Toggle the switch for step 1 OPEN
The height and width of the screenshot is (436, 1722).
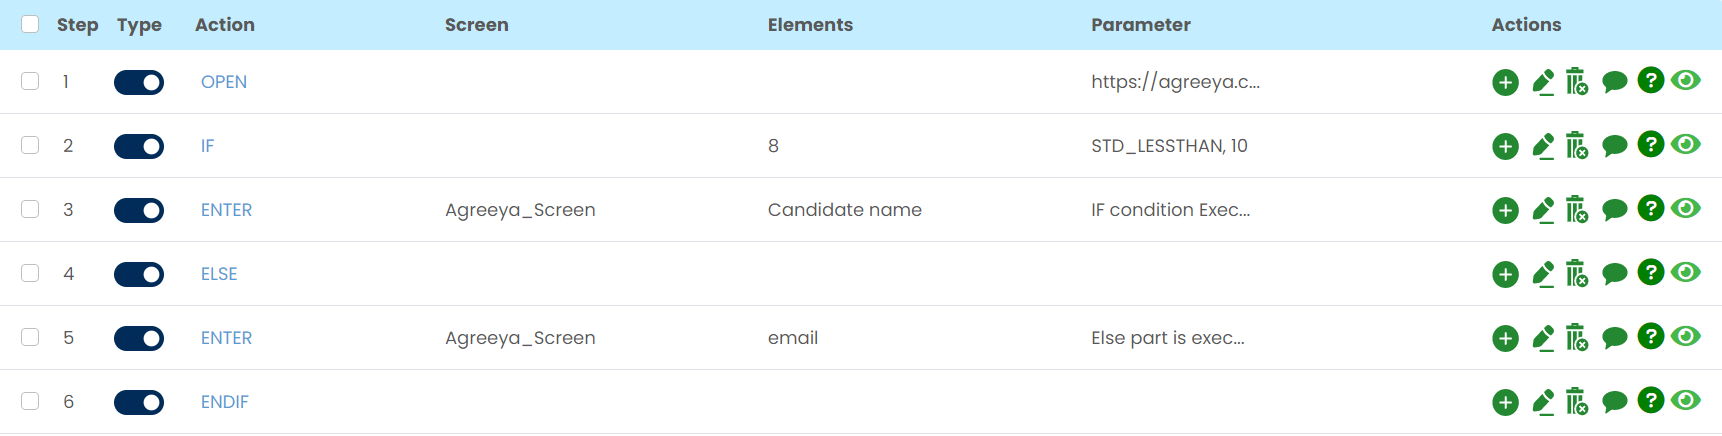pyautogui.click(x=139, y=82)
